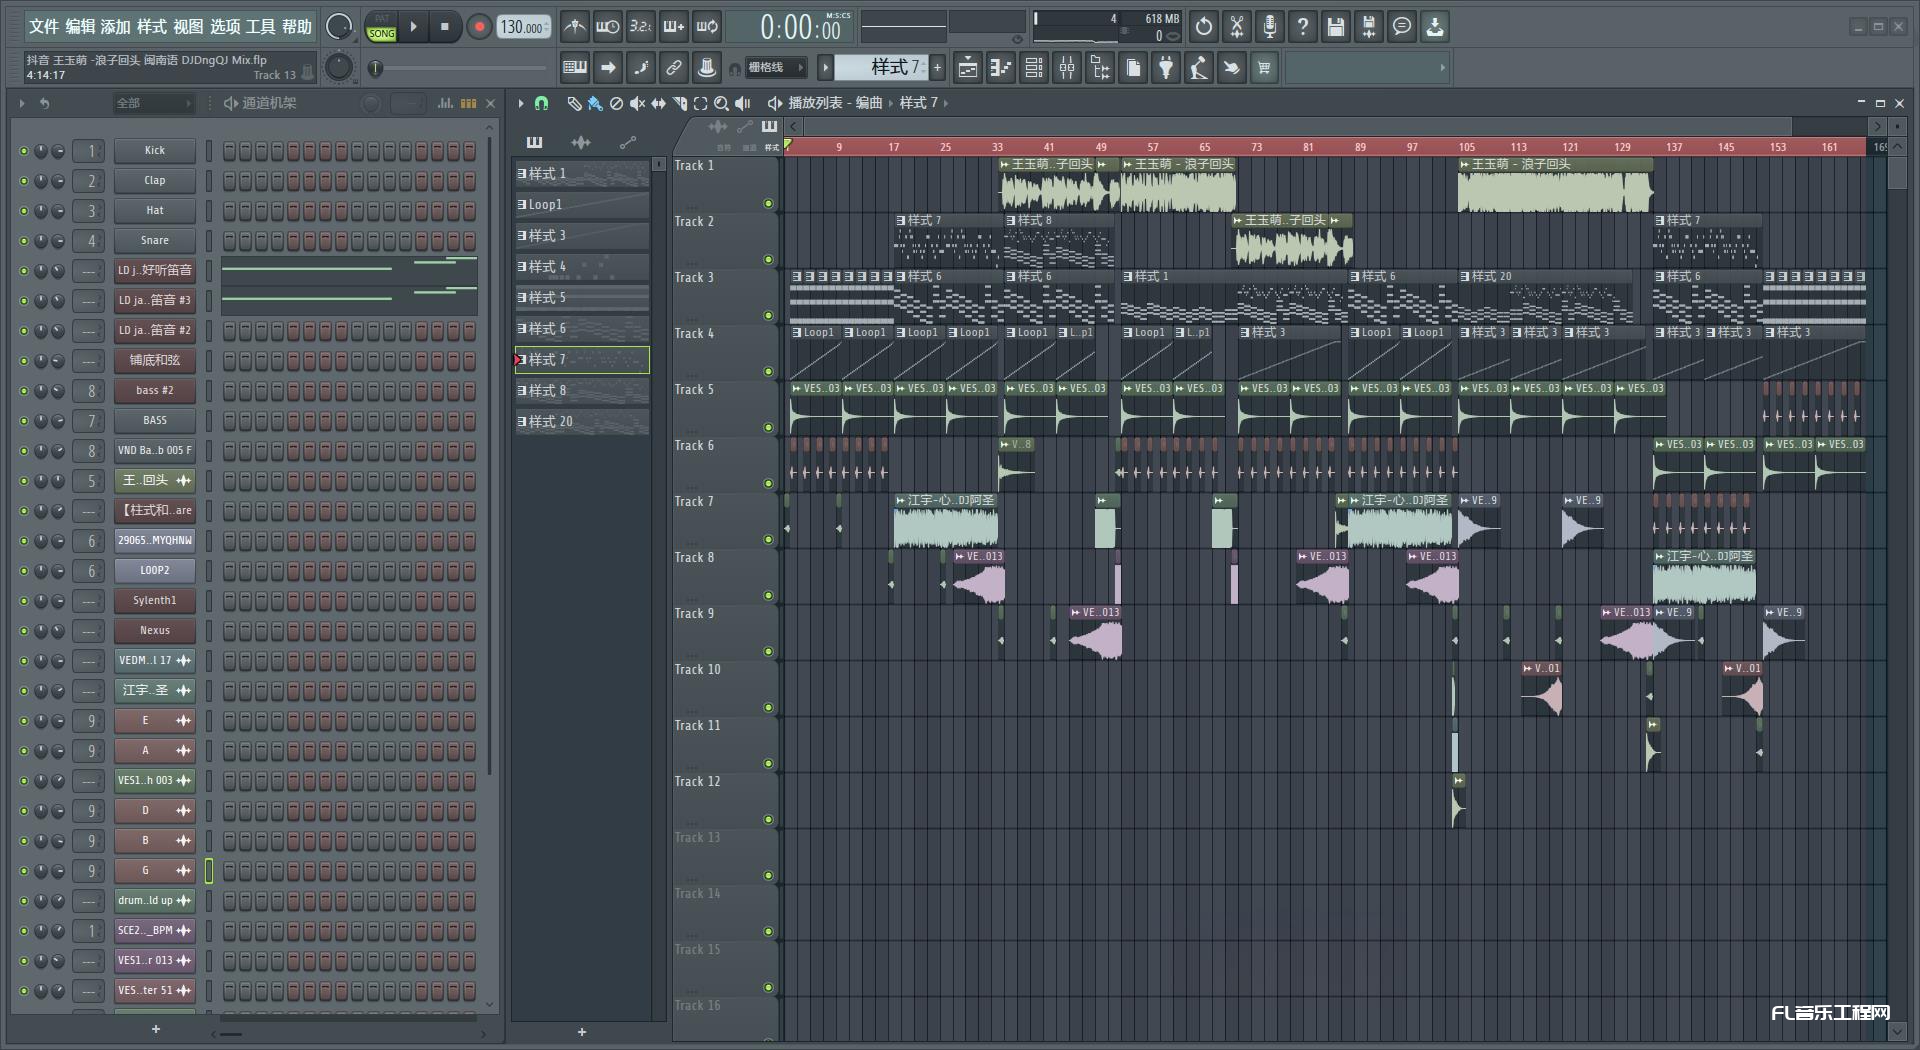Open the 添加 menu

pyautogui.click(x=115, y=26)
